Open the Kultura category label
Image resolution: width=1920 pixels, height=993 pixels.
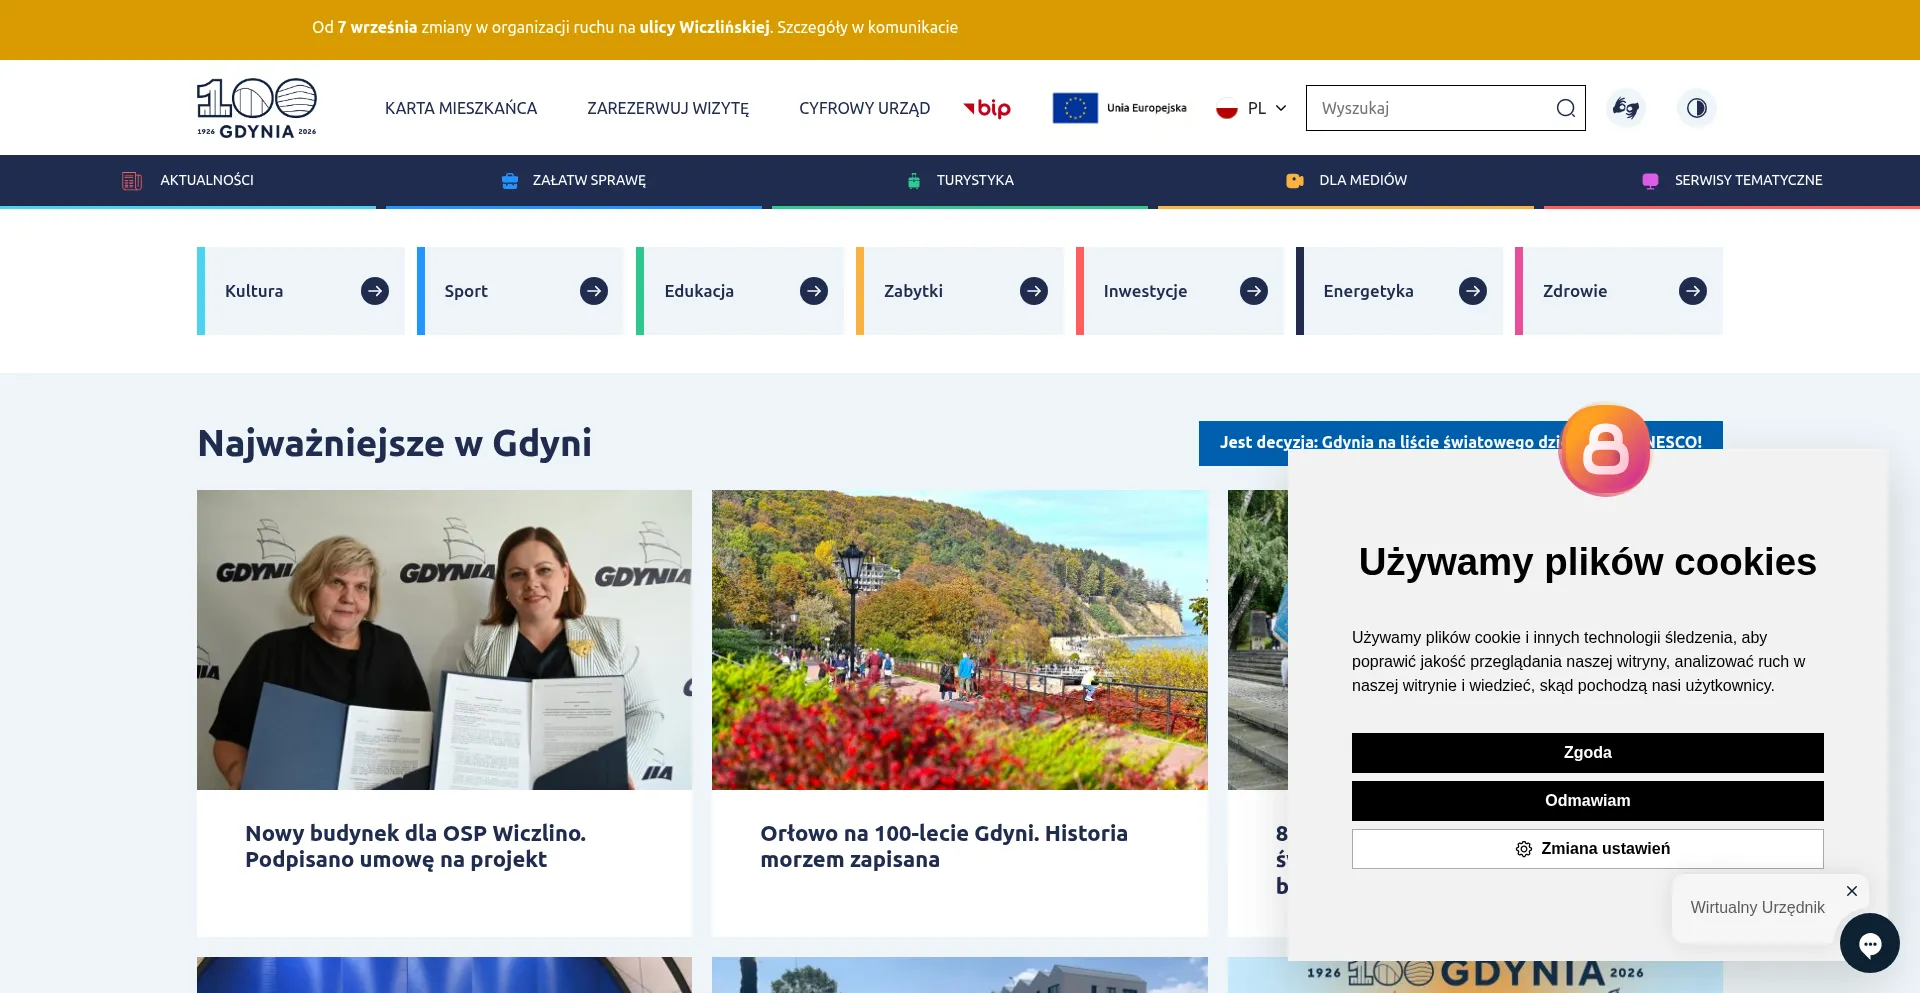tap(254, 291)
